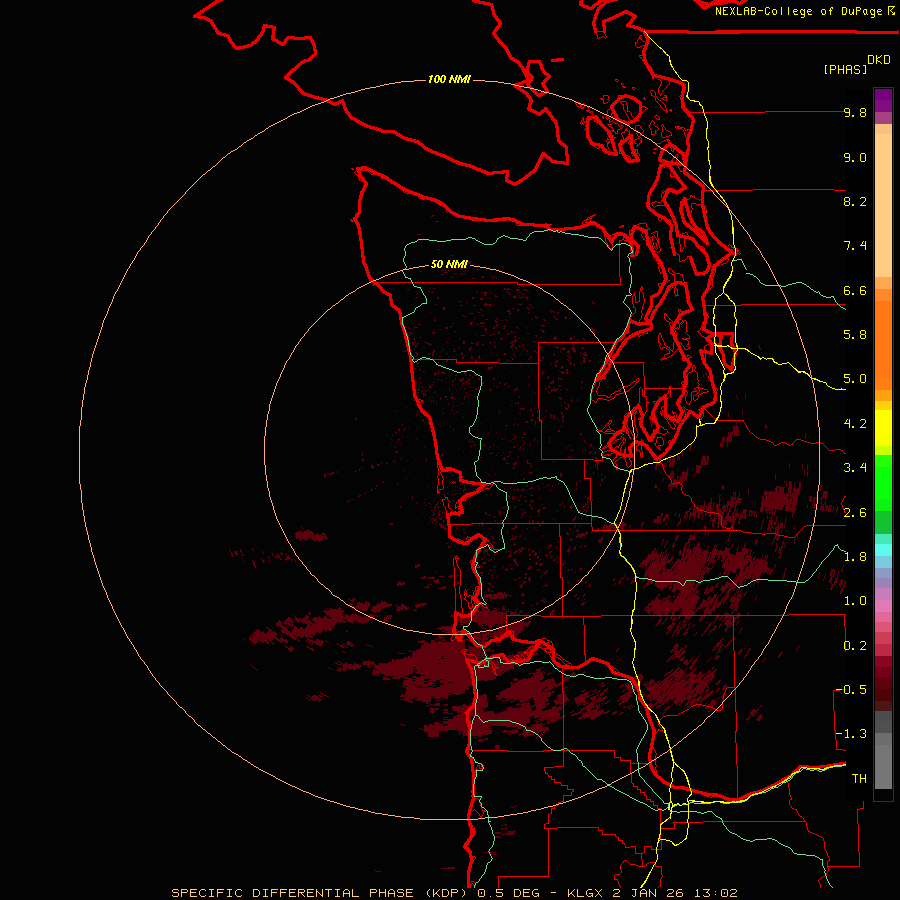Select the 5.0 scale value
Screen dimensions: 900x900
coord(855,379)
